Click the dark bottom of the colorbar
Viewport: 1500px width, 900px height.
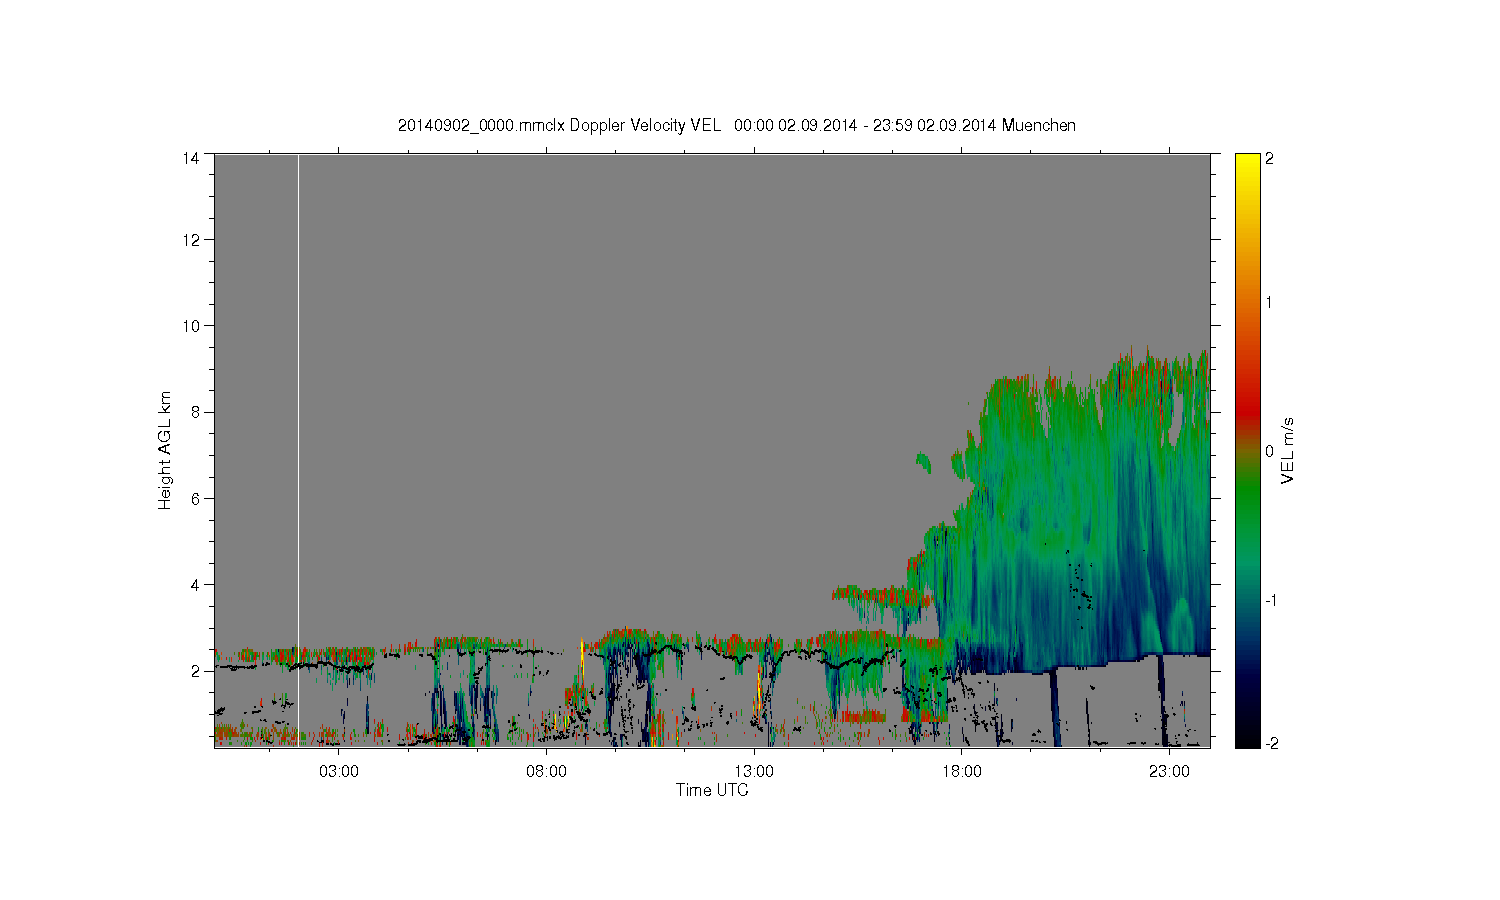1247,738
